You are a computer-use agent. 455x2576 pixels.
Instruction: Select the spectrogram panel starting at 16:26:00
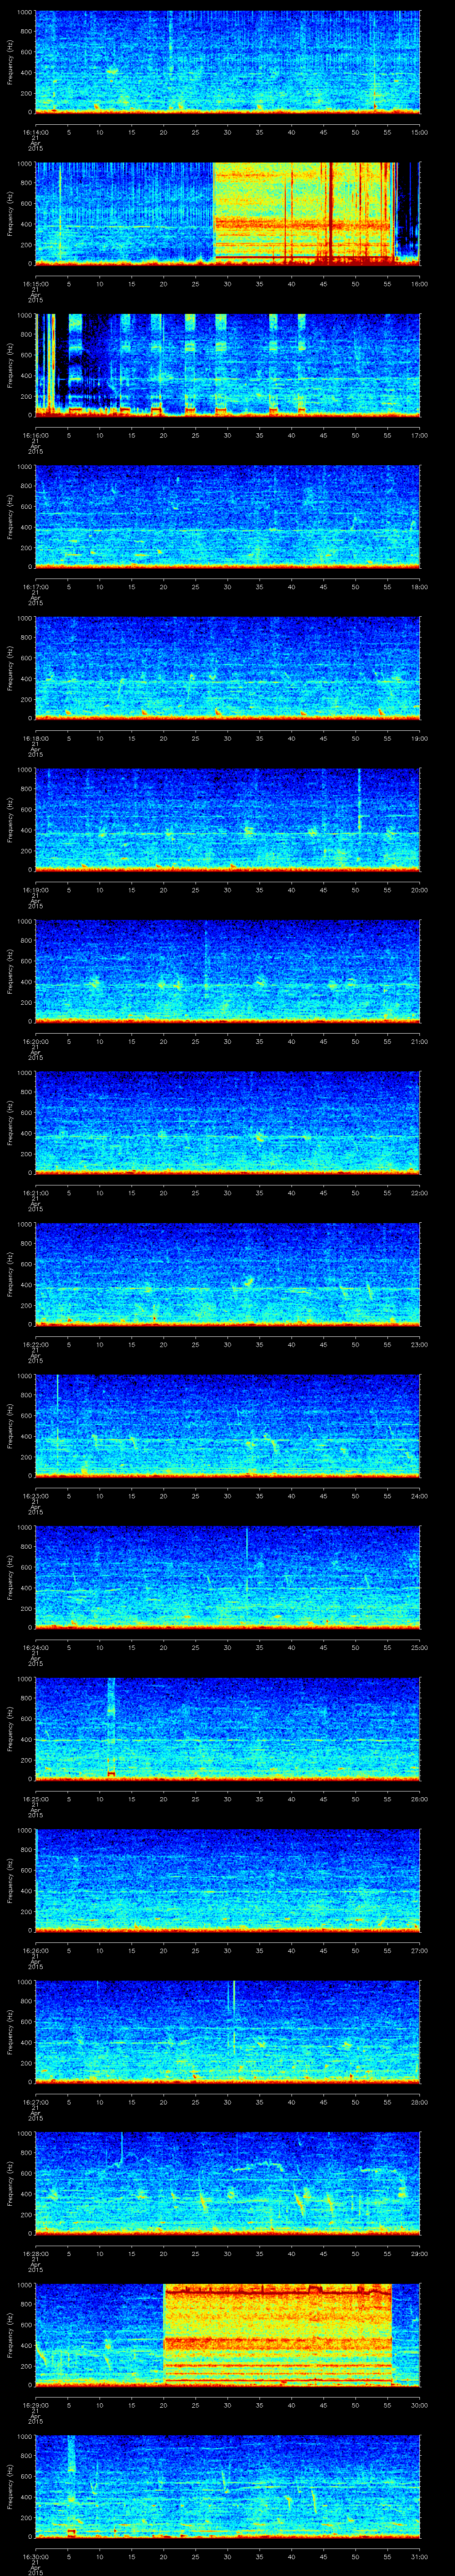228,1880
